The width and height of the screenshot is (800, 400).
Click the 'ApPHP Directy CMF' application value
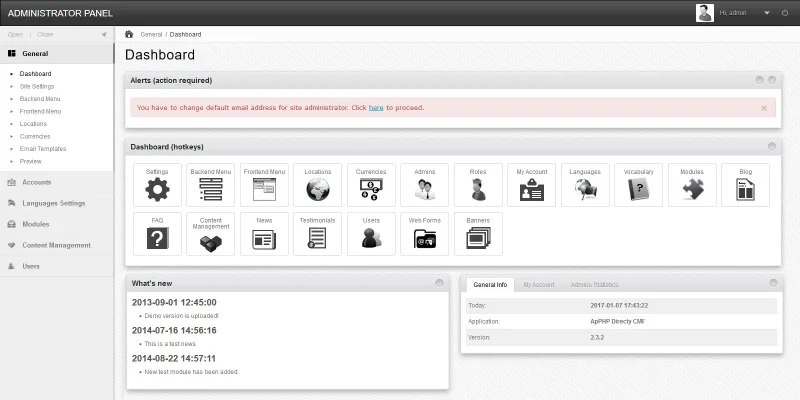tap(617, 321)
